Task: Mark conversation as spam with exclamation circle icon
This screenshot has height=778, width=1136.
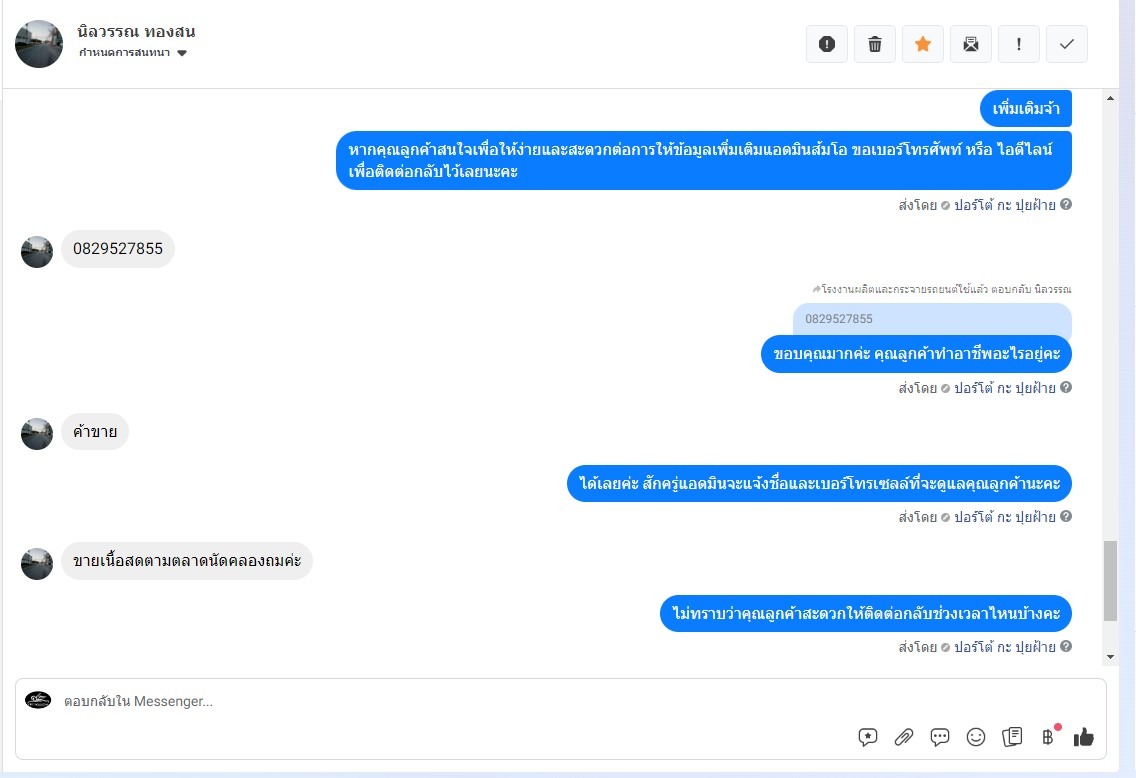Action: point(827,44)
